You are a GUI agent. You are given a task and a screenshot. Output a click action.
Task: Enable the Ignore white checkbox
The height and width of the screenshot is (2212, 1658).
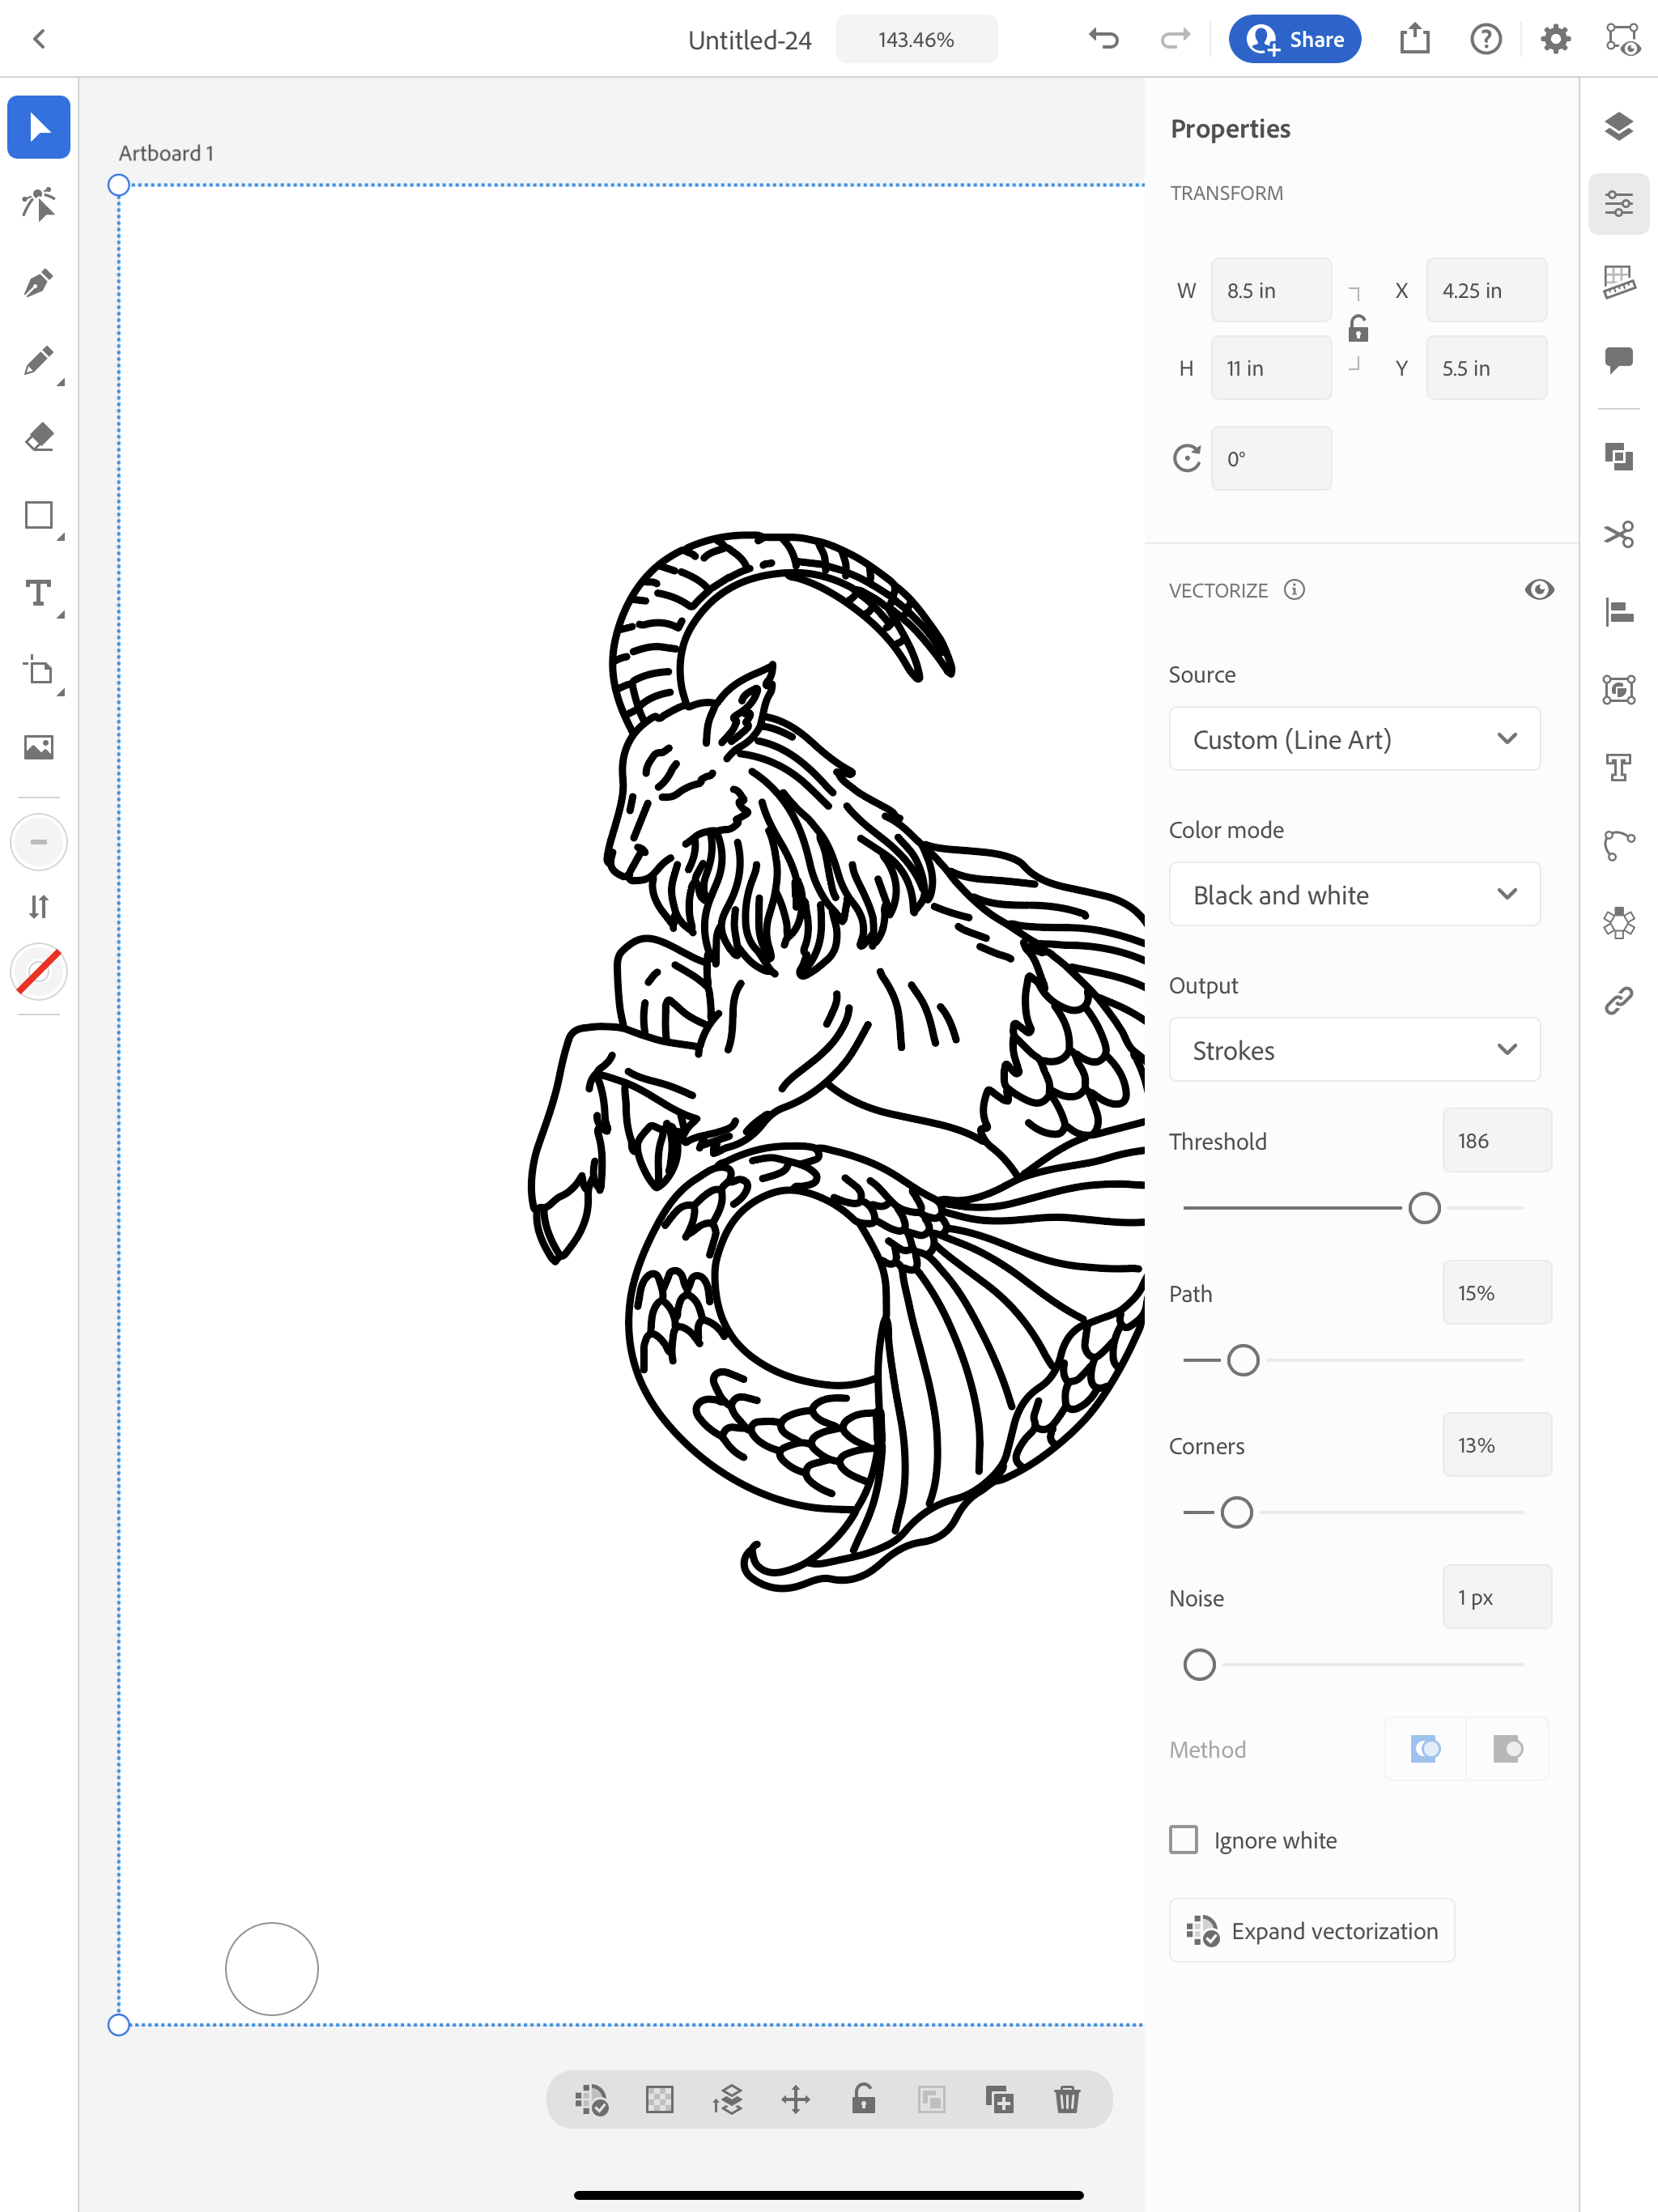[x=1183, y=1840]
